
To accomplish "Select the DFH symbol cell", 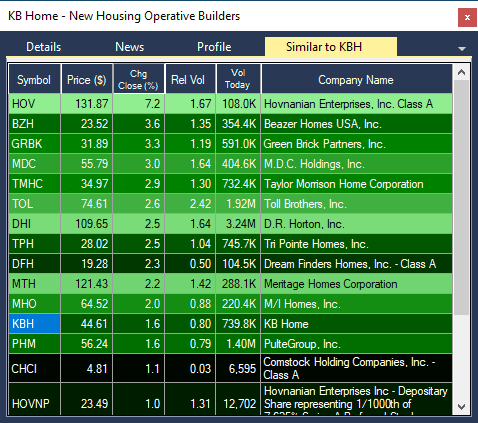I will click(x=34, y=264).
